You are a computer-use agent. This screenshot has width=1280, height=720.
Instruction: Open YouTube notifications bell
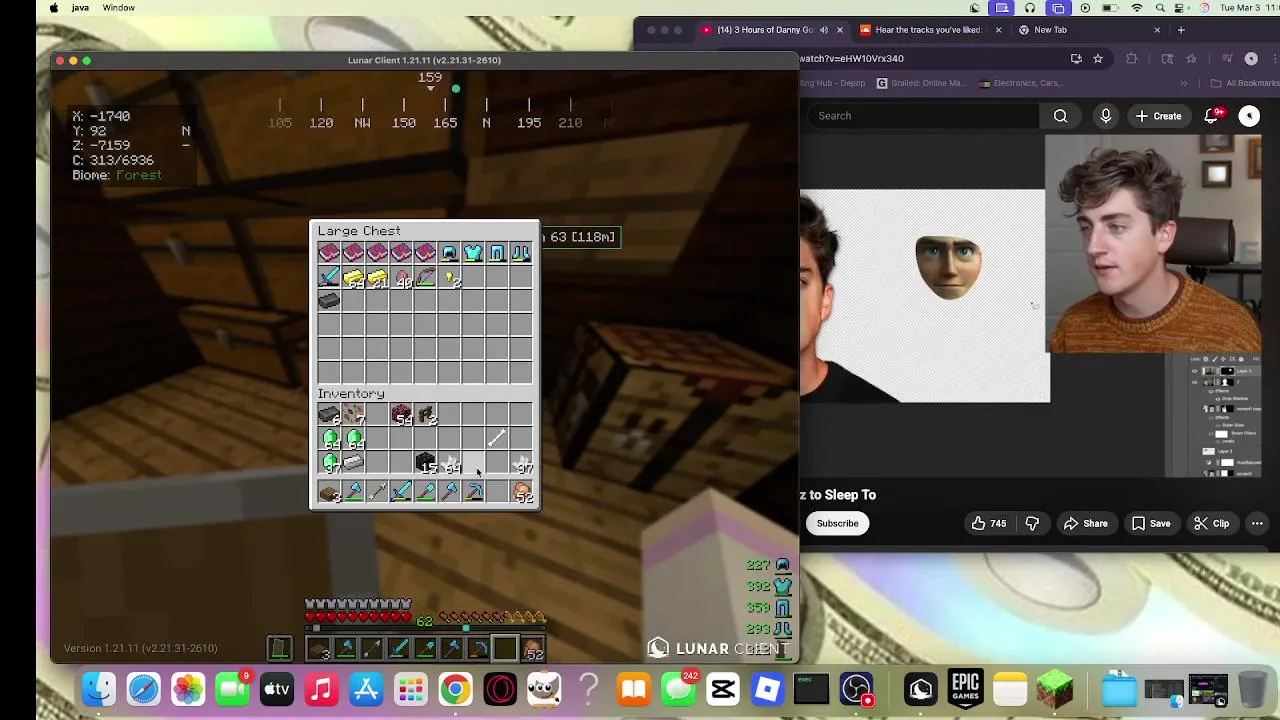tap(1212, 116)
